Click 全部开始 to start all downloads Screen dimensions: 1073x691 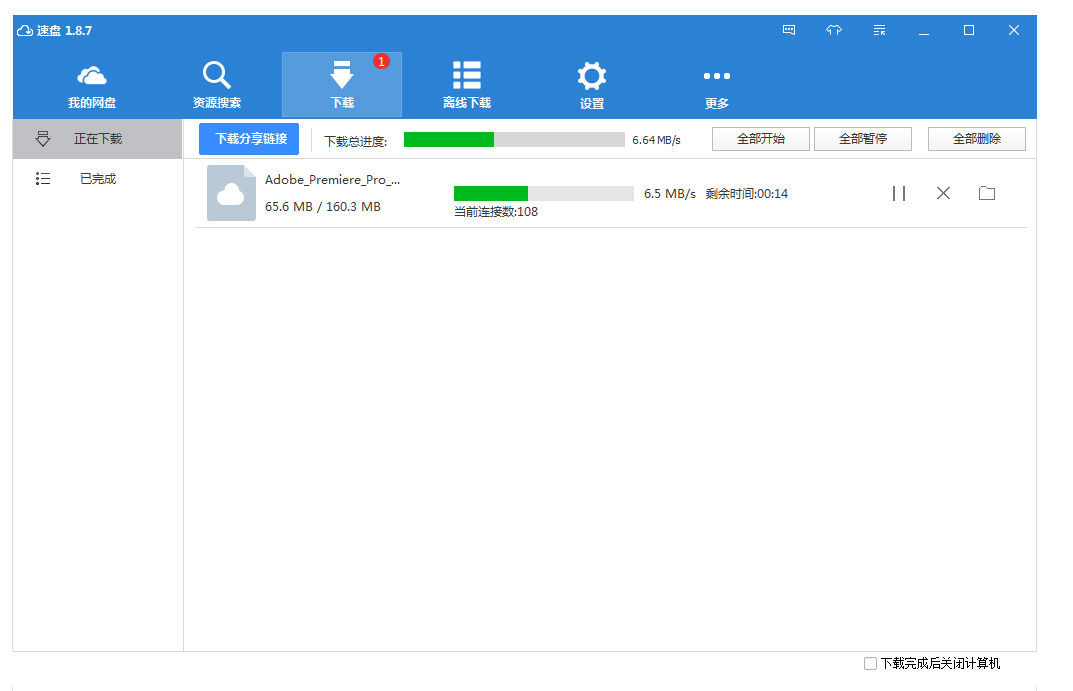click(761, 139)
